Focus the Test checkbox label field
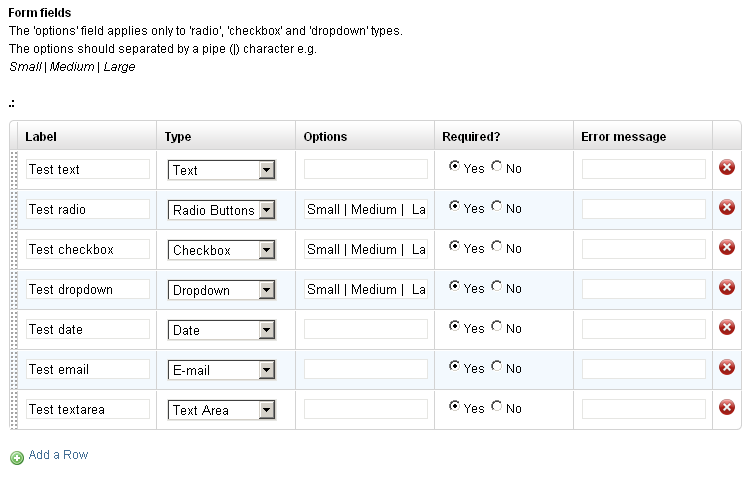 (x=88, y=249)
